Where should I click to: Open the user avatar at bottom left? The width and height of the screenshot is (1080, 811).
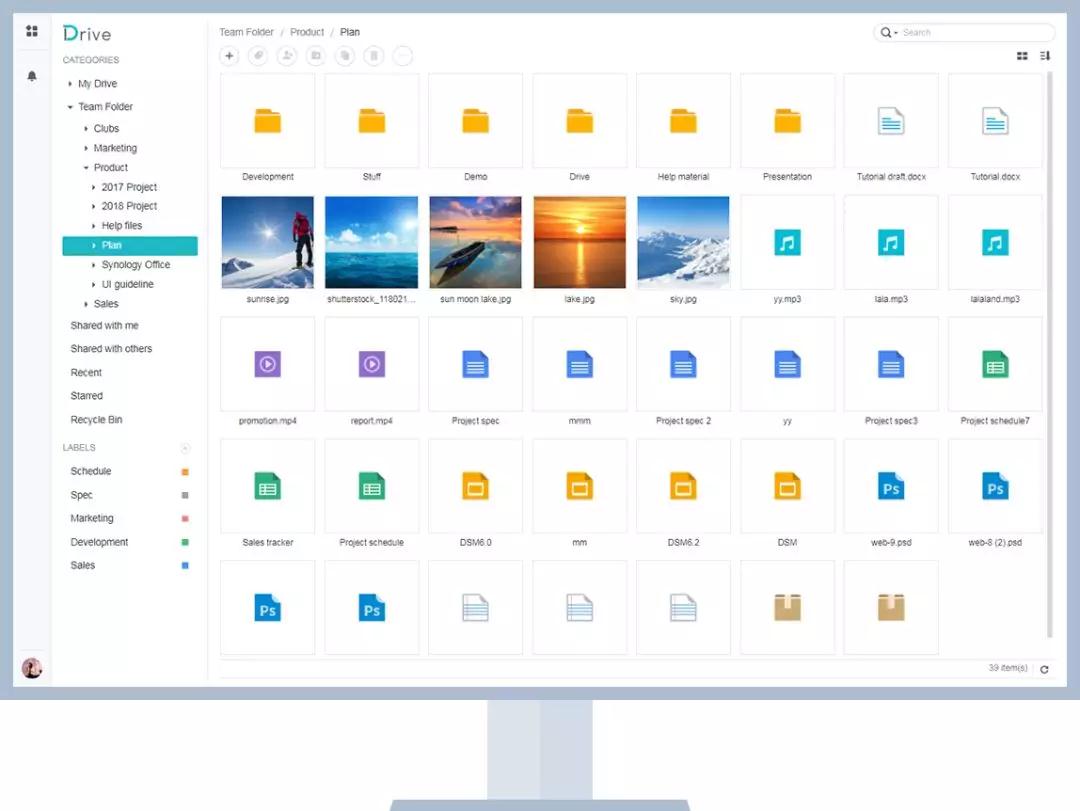pos(32,668)
